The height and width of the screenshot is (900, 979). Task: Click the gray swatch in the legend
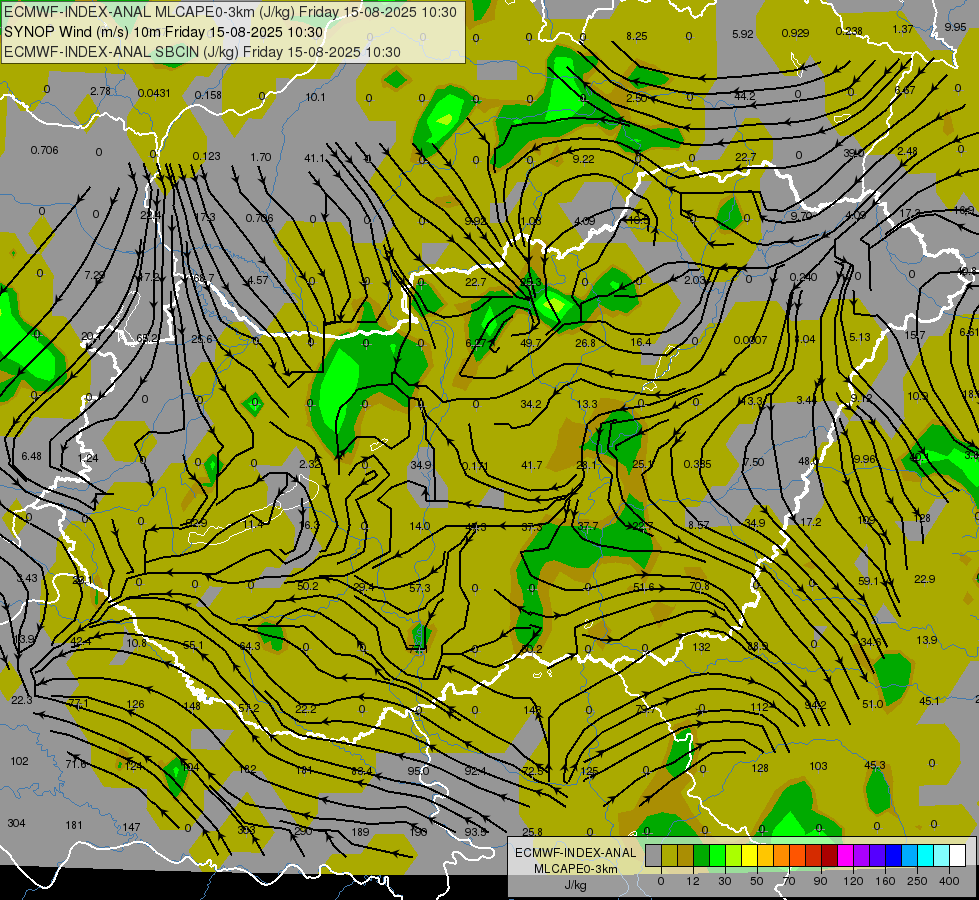tap(653, 856)
